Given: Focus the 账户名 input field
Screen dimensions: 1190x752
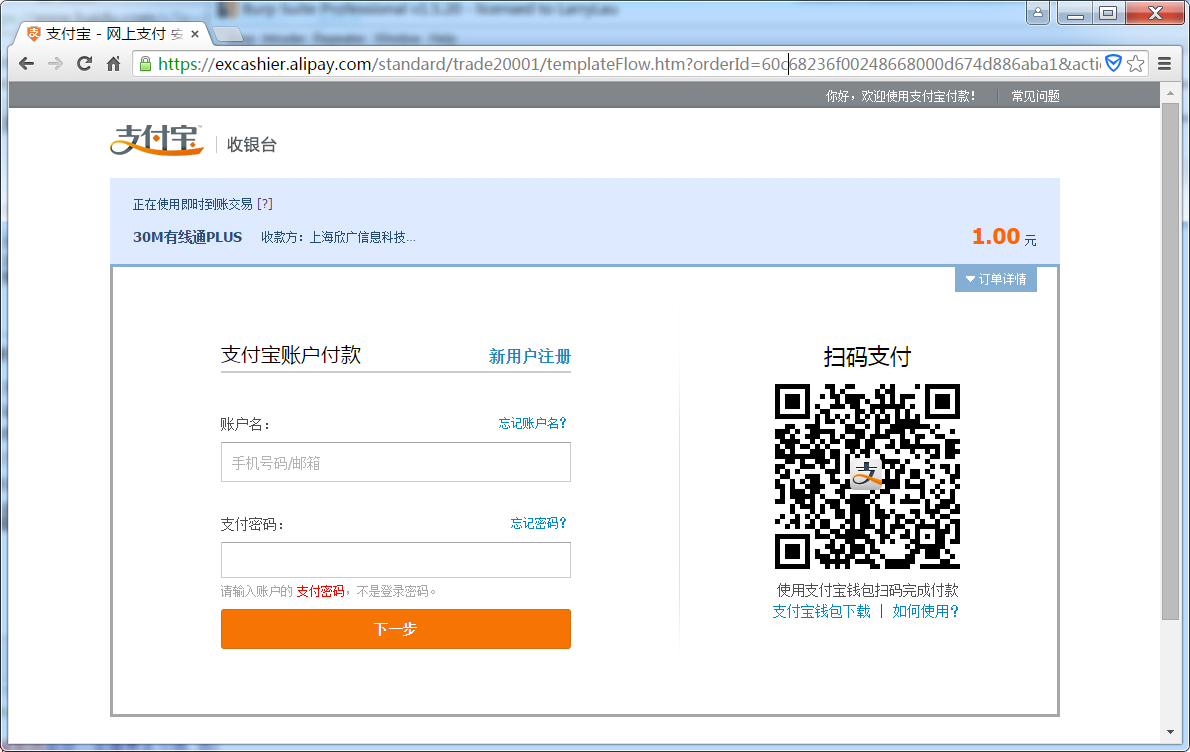Looking at the screenshot, I should click(395, 462).
